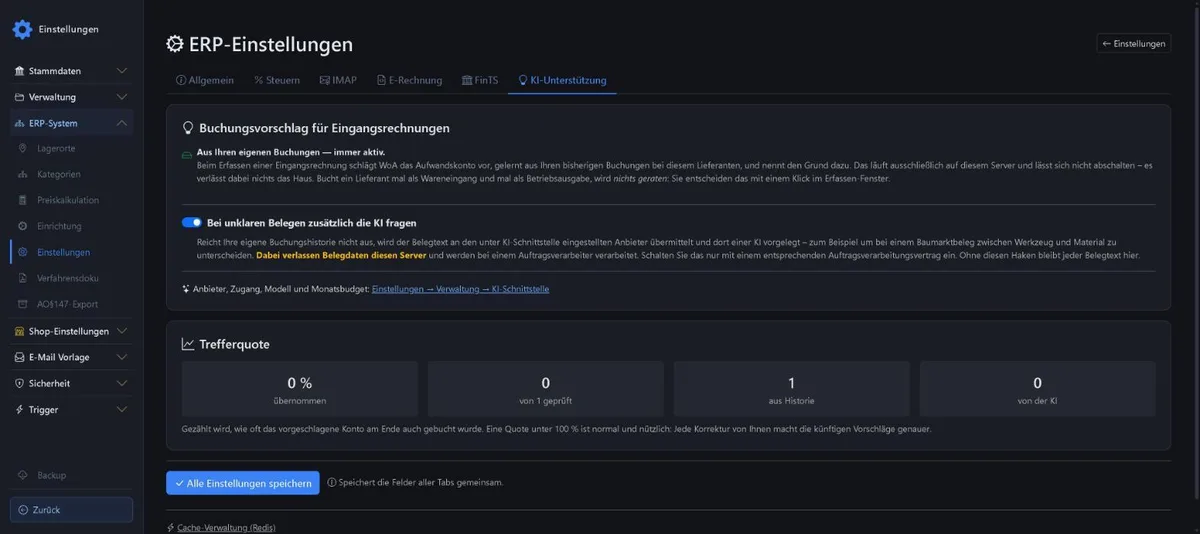The height and width of the screenshot is (534, 1200).
Task: Click the Zurück button in sidebar
Action: click(71, 510)
